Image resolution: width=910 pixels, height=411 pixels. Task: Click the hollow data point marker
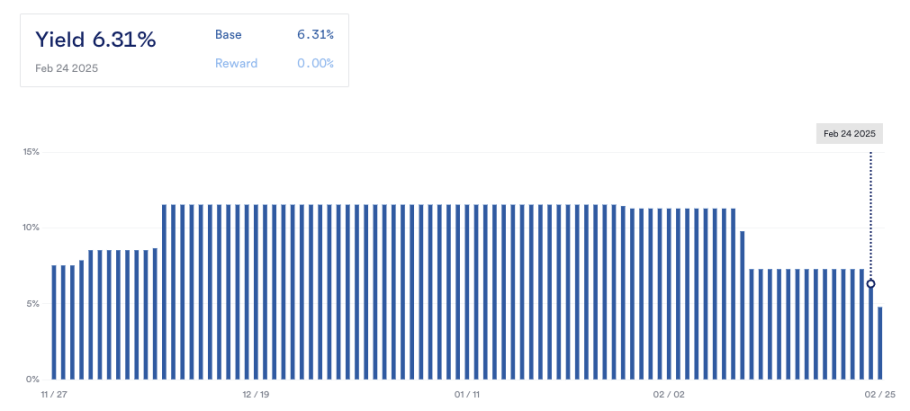coord(871,284)
